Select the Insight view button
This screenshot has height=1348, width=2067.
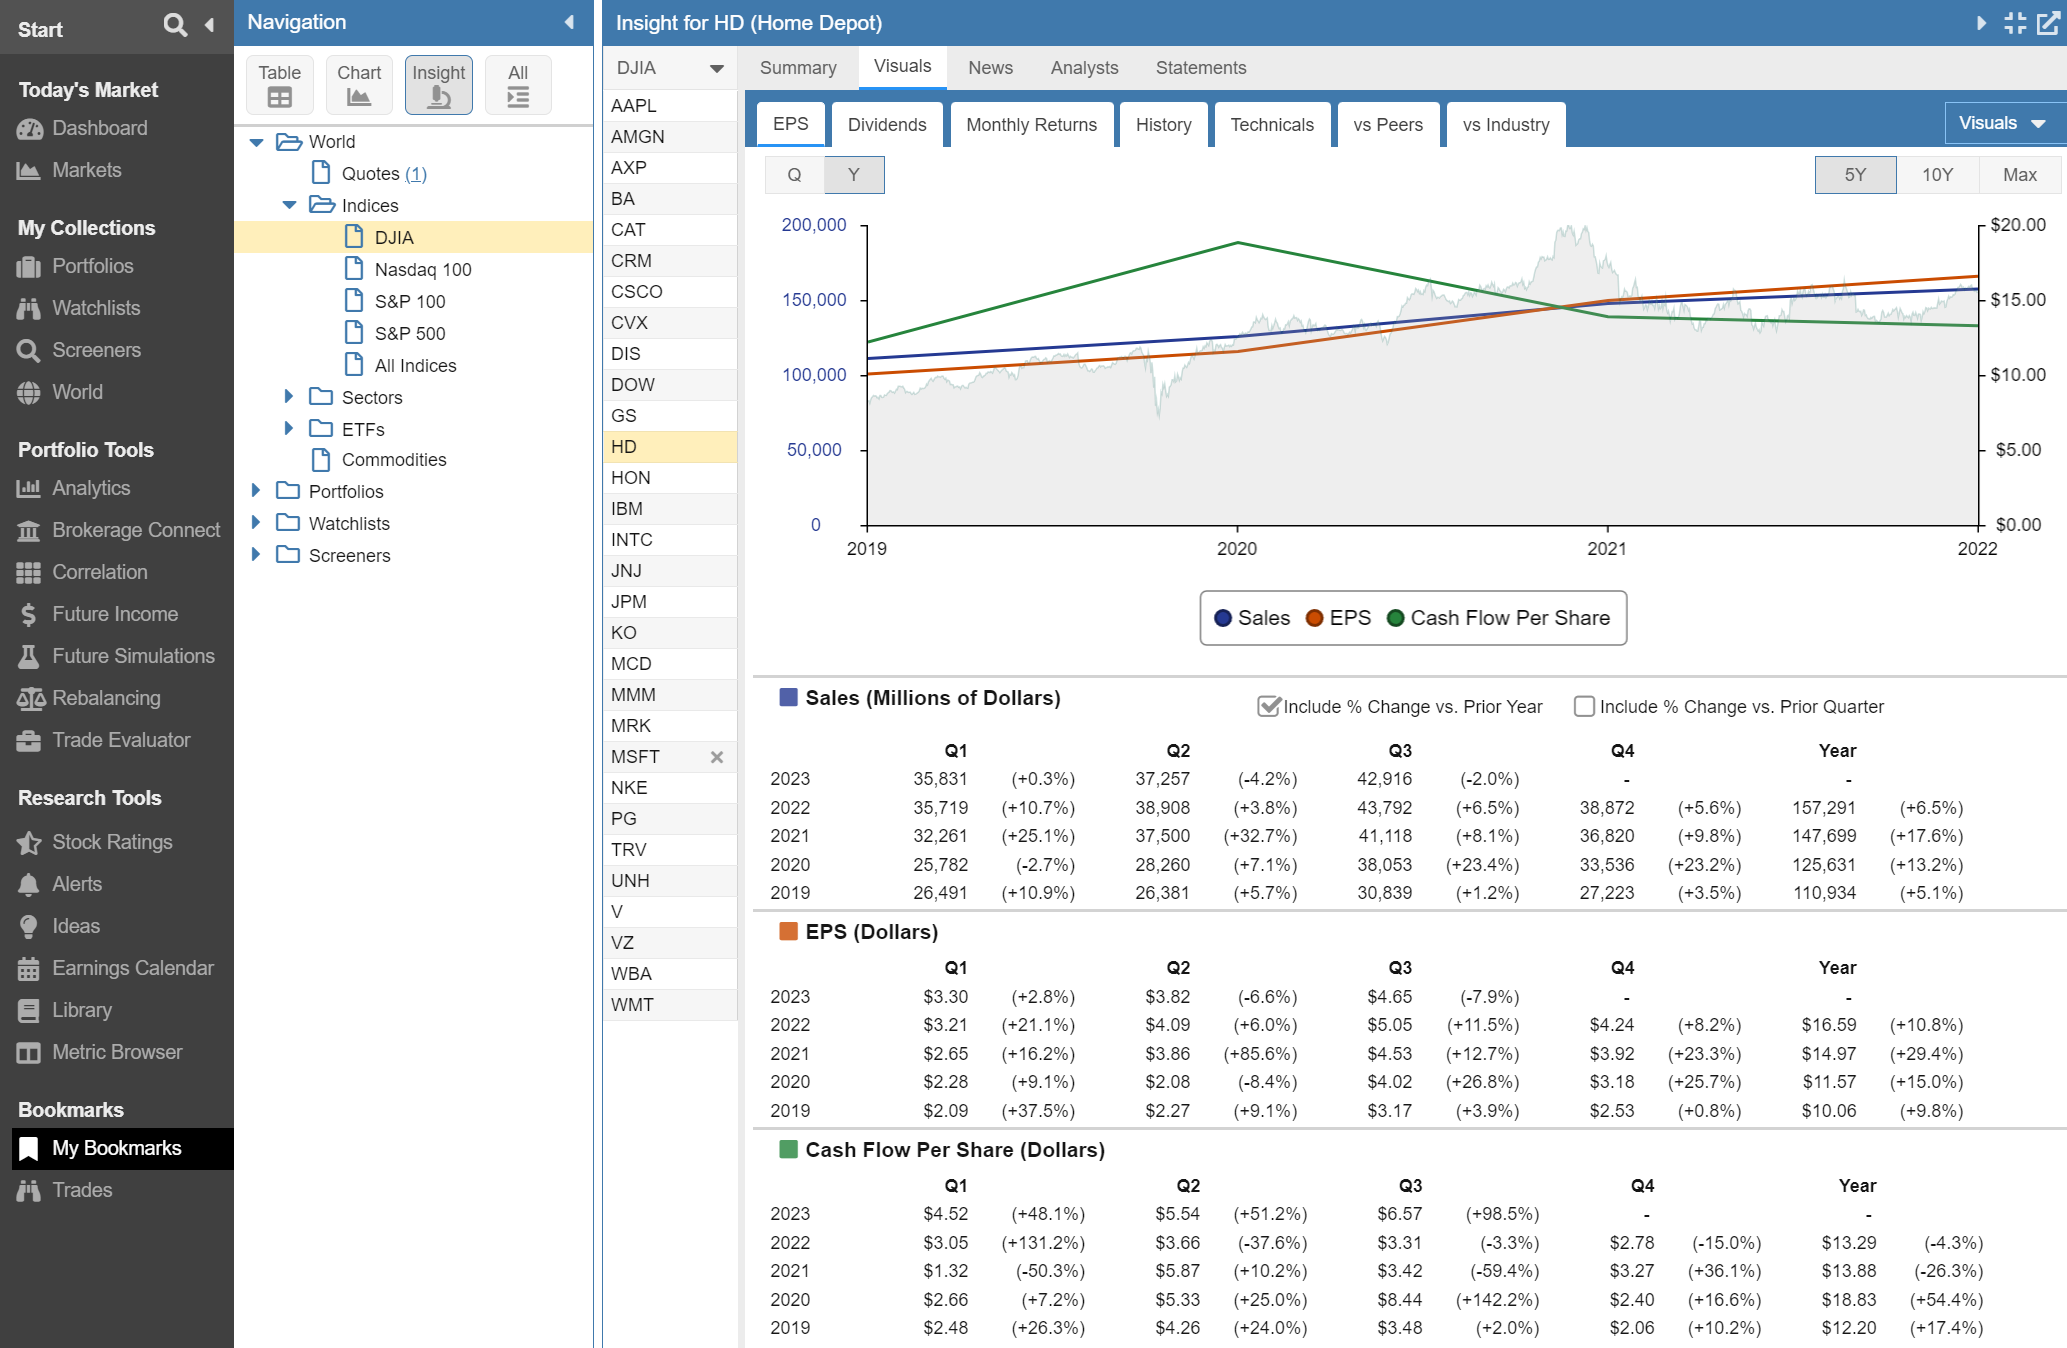coord(438,85)
